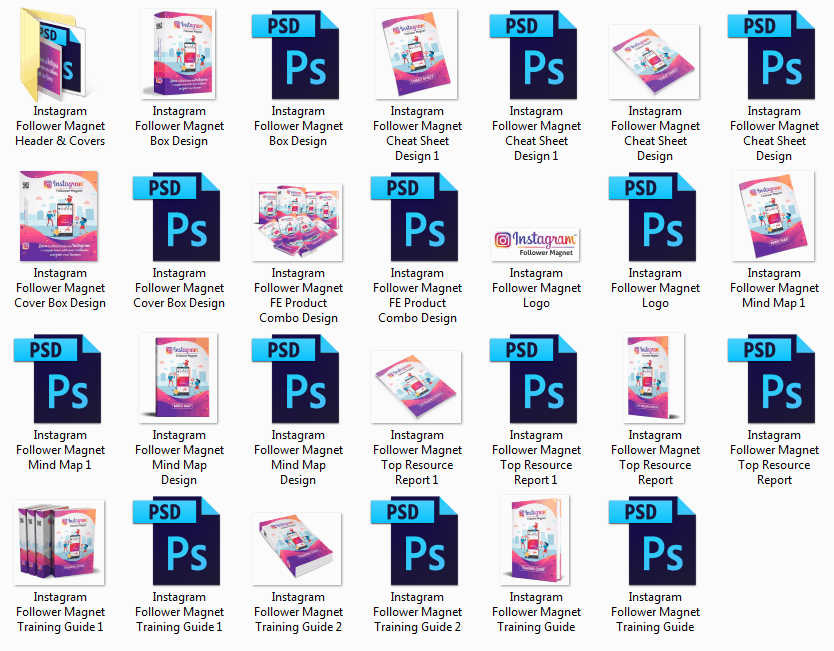Viewport: 834px width, 651px height.
Task: Select the Cover Box Design PSD file
Action: (x=177, y=216)
